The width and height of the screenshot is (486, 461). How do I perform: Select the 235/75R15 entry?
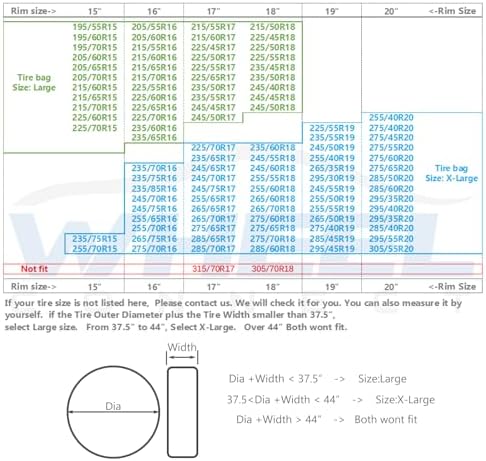[x=95, y=239]
